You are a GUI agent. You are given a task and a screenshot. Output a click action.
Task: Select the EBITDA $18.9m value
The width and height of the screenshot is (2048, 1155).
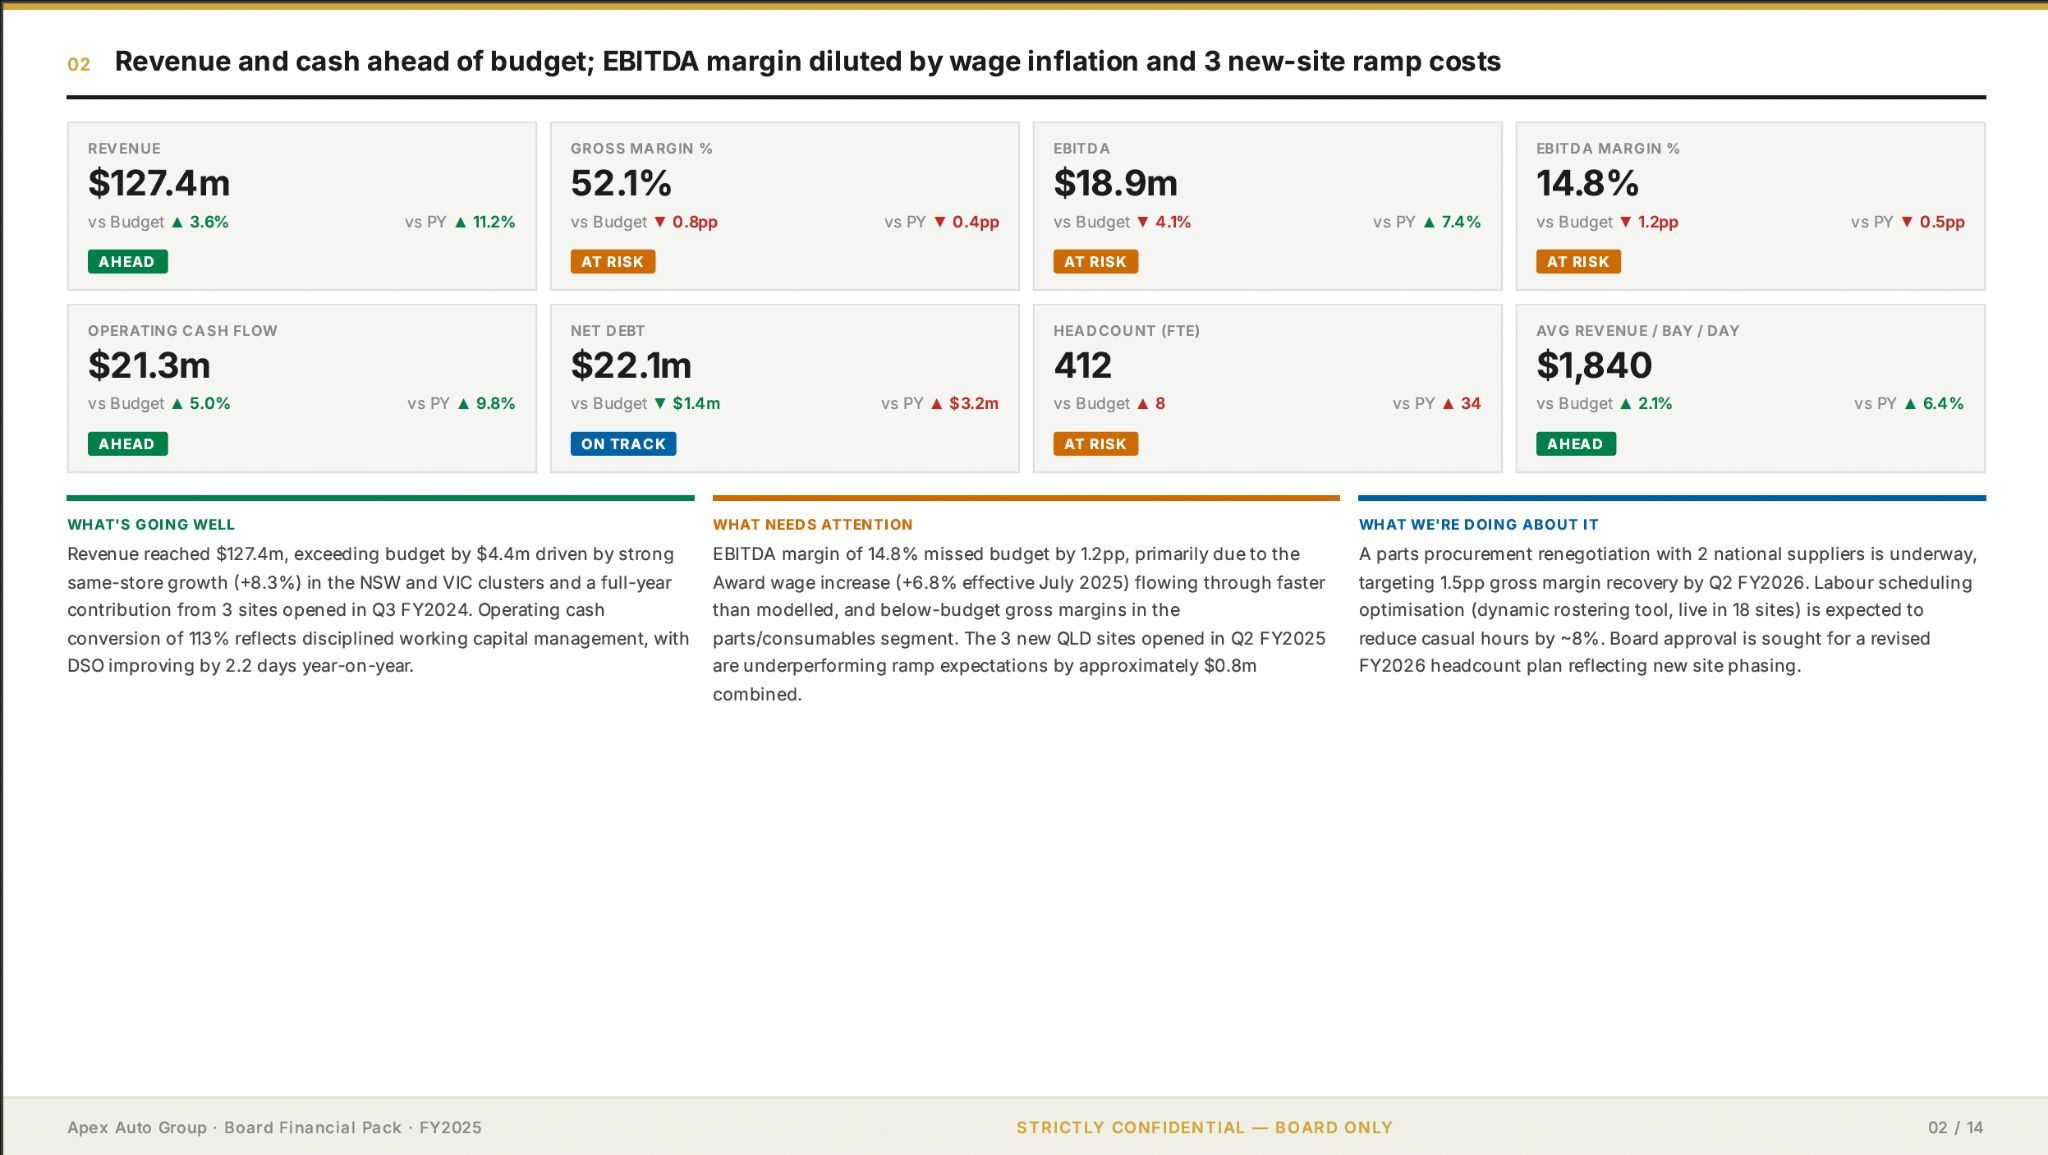point(1115,183)
